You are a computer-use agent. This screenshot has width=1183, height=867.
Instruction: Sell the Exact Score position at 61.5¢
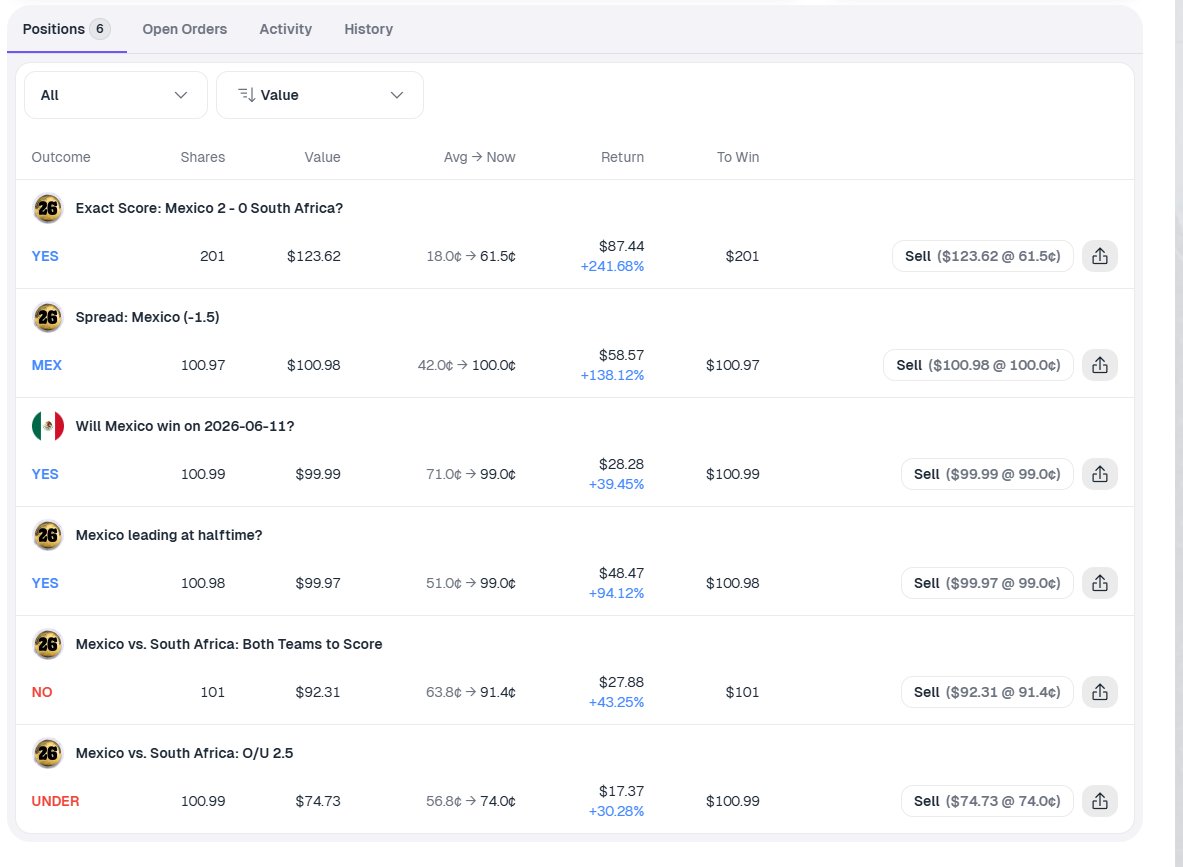[x=982, y=256]
